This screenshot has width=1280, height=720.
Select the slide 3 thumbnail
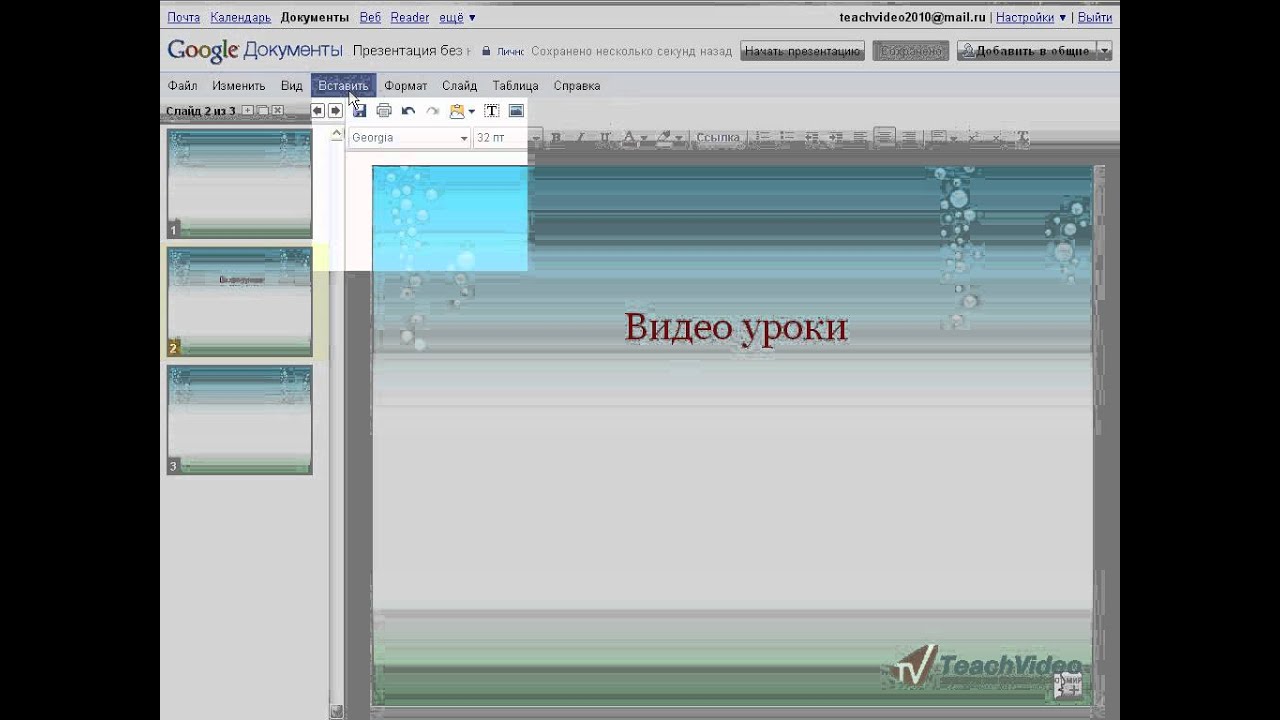[x=239, y=419]
